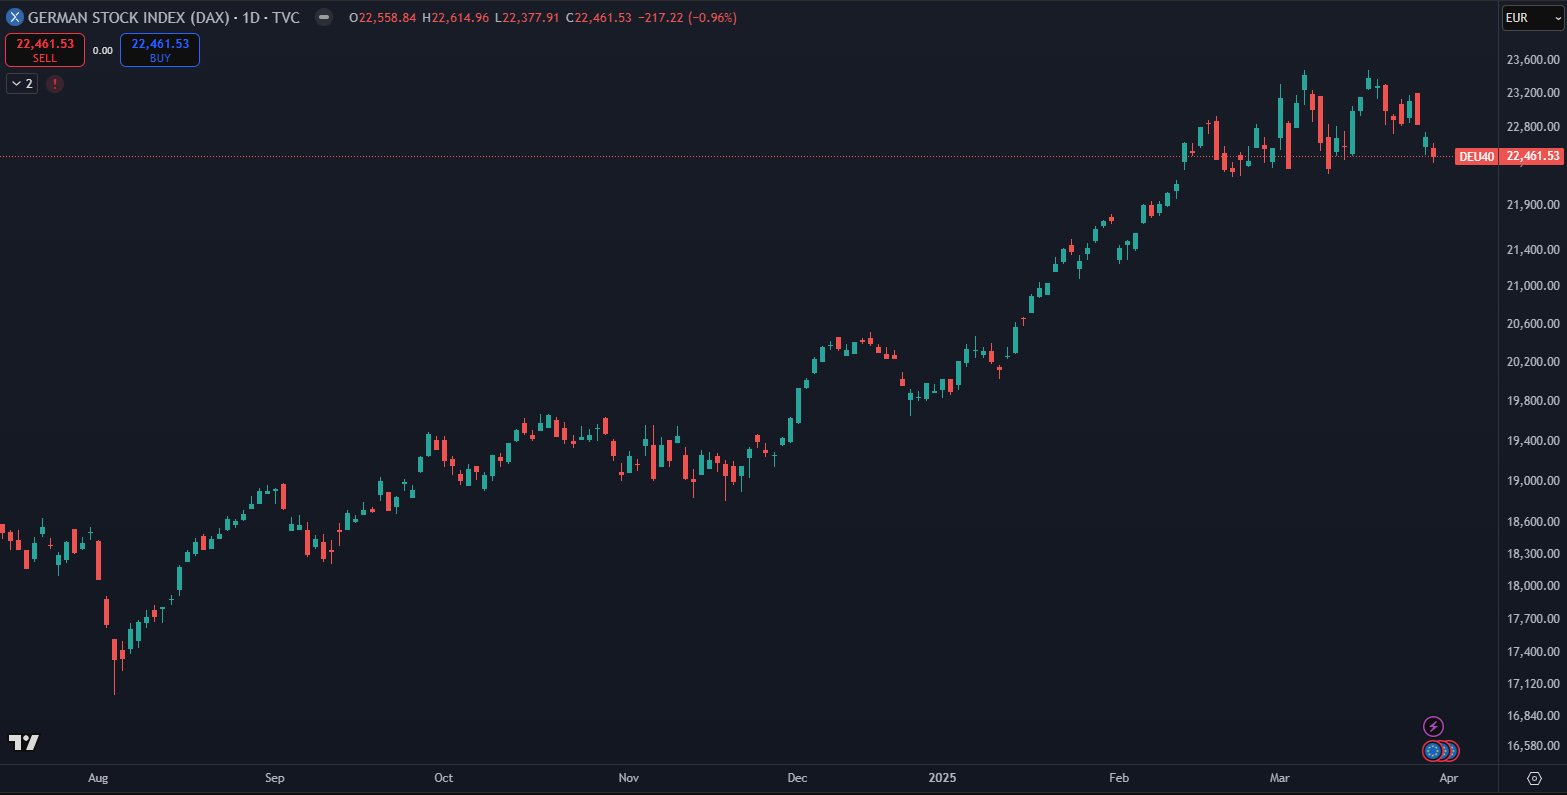
Task: Click the 23,600.00 level on price scale
Action: 1533,60
